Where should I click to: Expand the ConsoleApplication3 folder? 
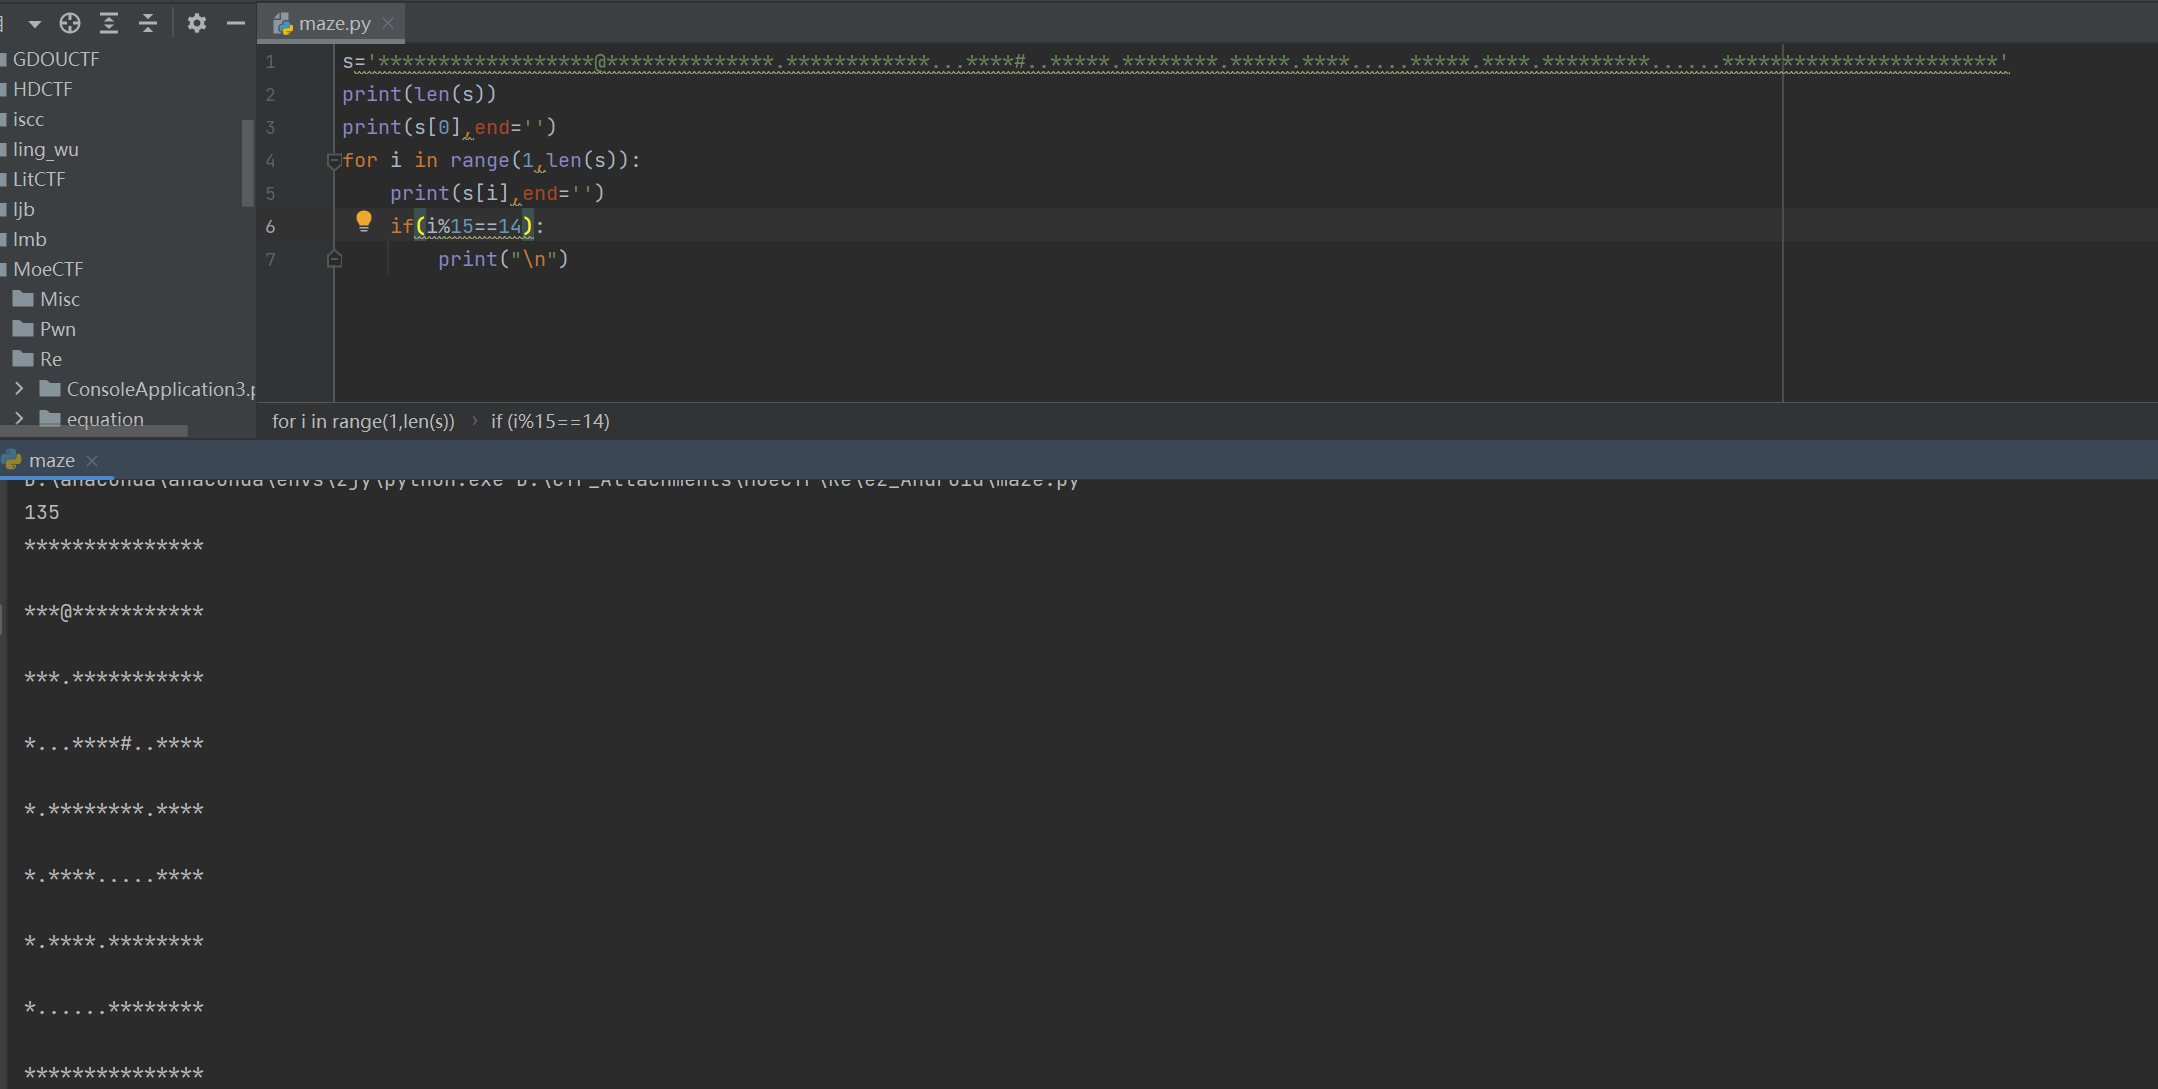19,388
